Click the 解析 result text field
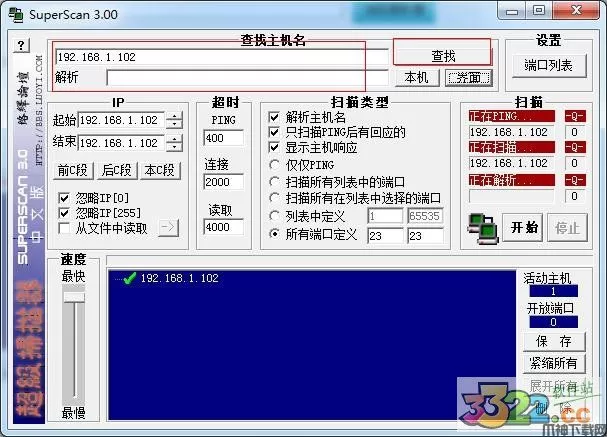This screenshot has width=607, height=437. point(247,78)
